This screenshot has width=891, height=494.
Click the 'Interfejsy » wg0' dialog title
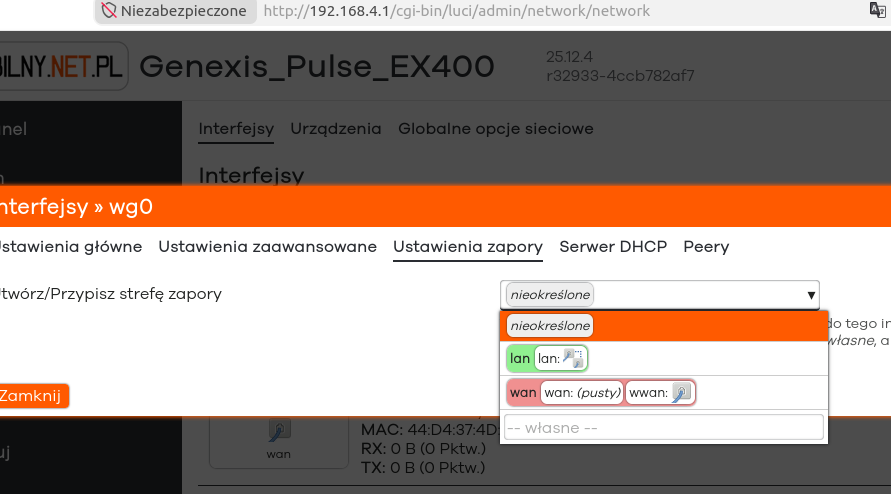coord(76,206)
